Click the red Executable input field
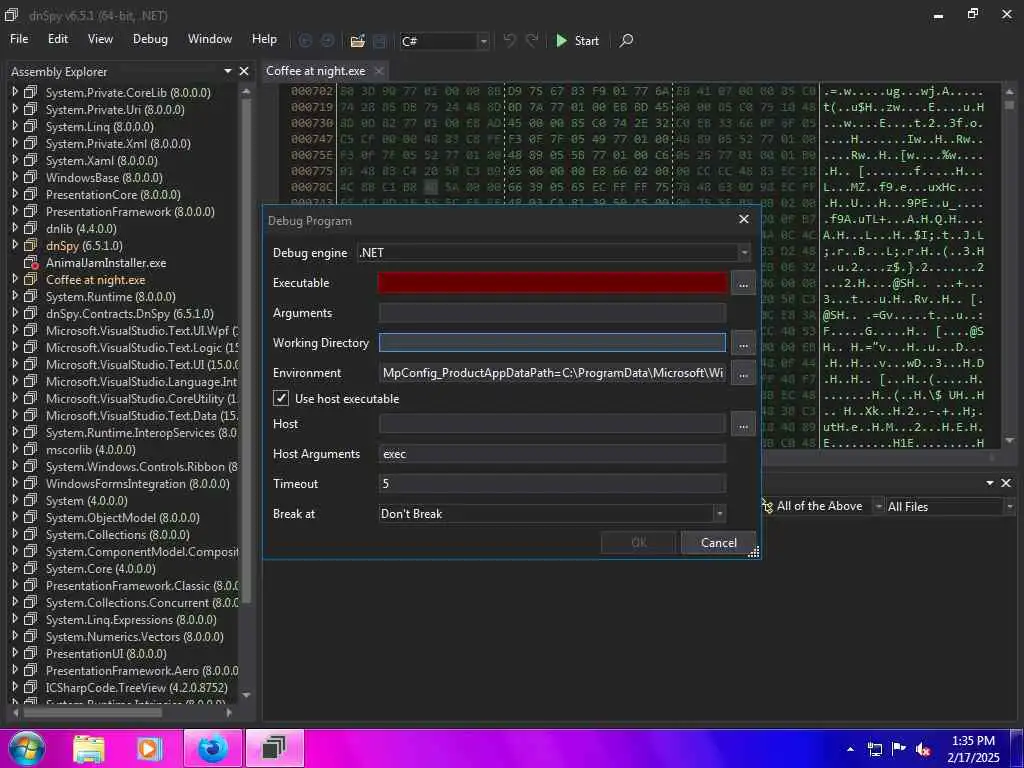Screen dimensions: 1024x768 tap(552, 283)
